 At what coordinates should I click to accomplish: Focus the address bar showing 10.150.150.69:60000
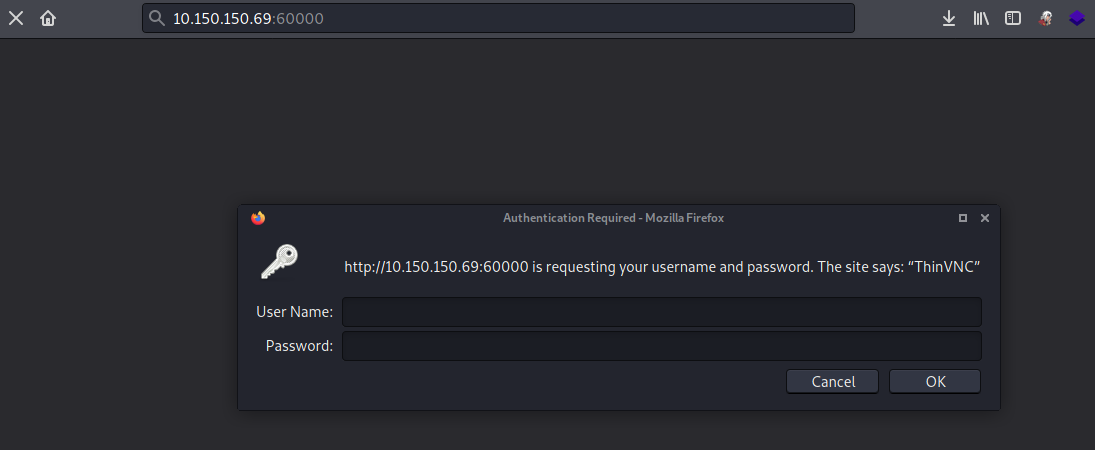498,18
